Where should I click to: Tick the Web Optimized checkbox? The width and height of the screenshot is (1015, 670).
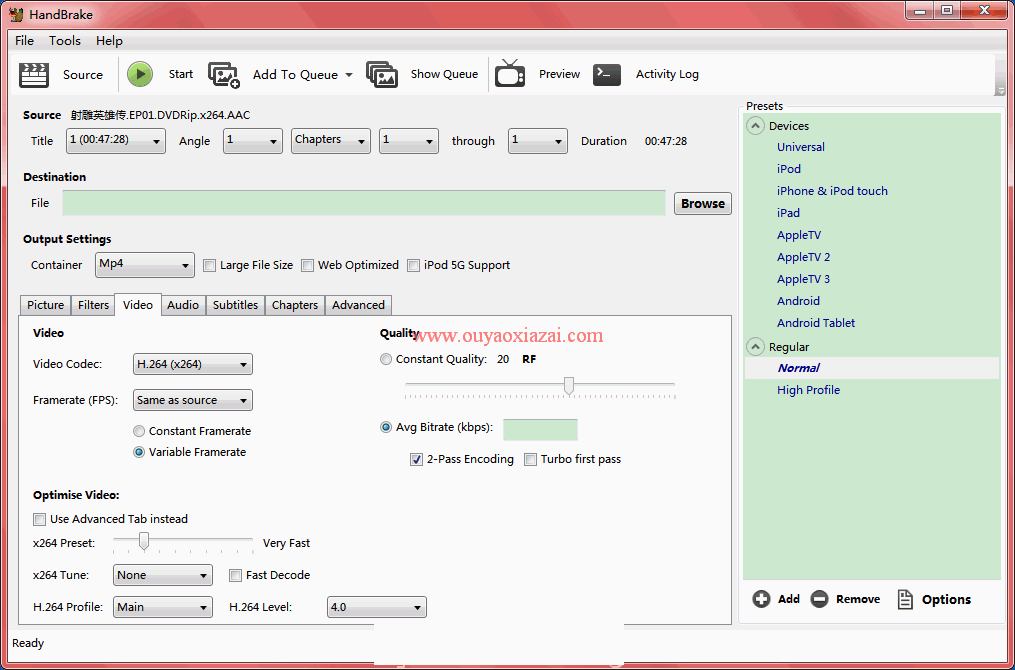click(x=307, y=265)
